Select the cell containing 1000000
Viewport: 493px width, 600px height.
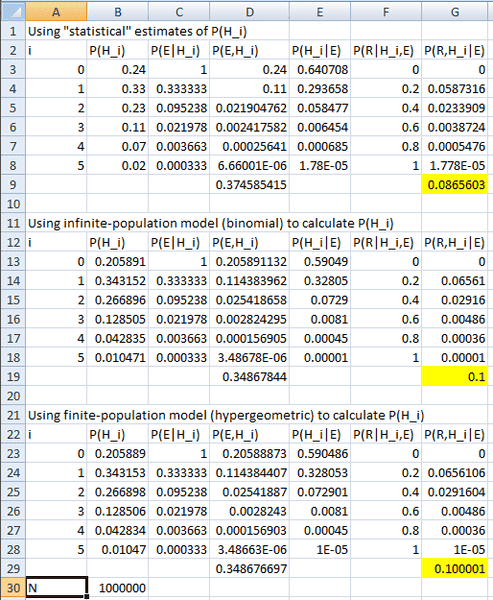pos(118,588)
